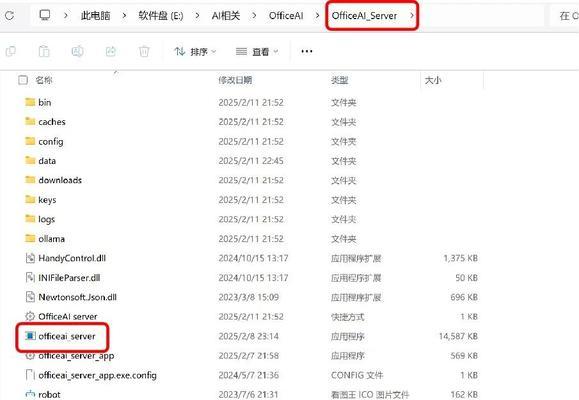Select the Newtonsoft.Json.dll file
This screenshot has height=400, width=579.
77,297
